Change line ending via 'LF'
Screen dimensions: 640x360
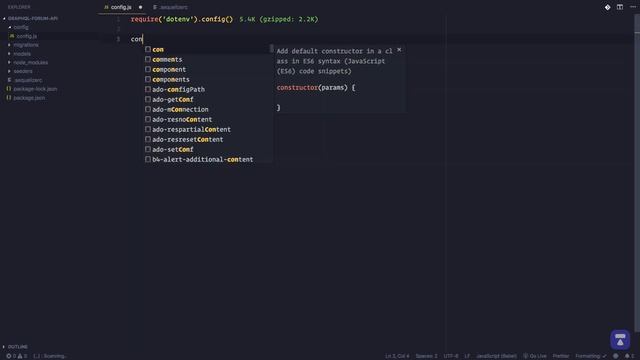[x=467, y=356]
